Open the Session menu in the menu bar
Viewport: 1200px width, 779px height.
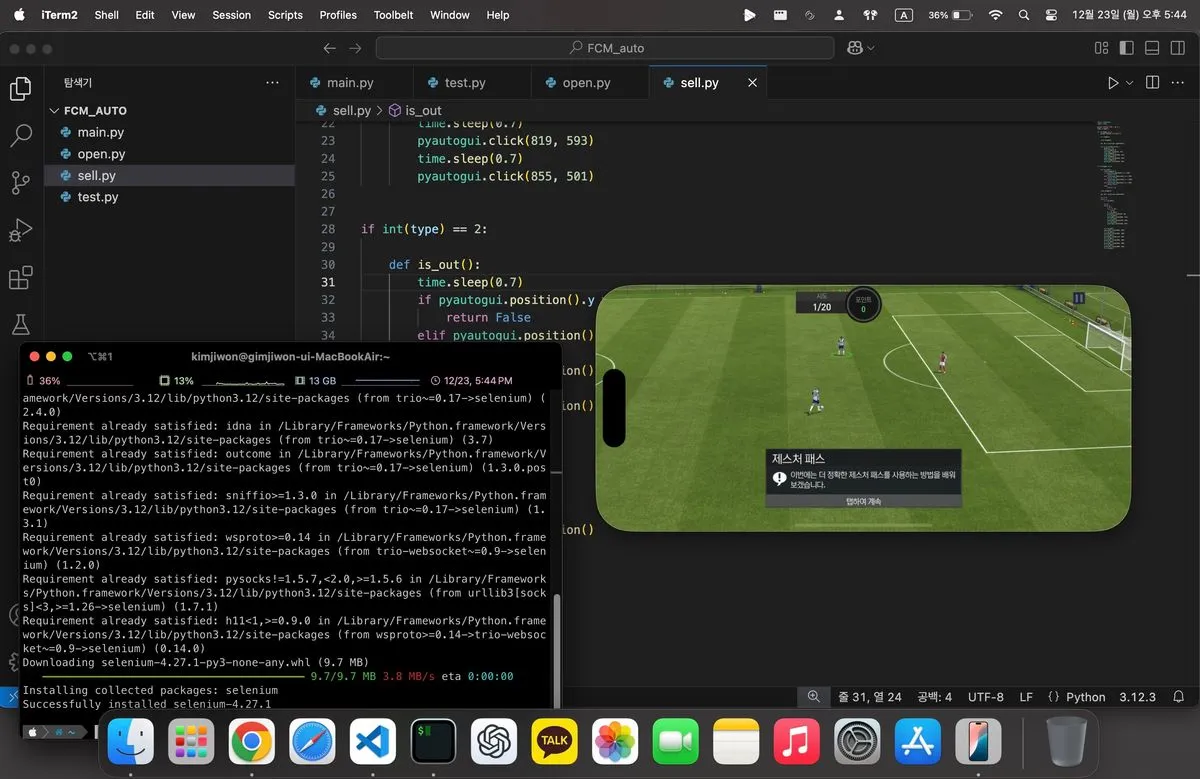[x=231, y=15]
